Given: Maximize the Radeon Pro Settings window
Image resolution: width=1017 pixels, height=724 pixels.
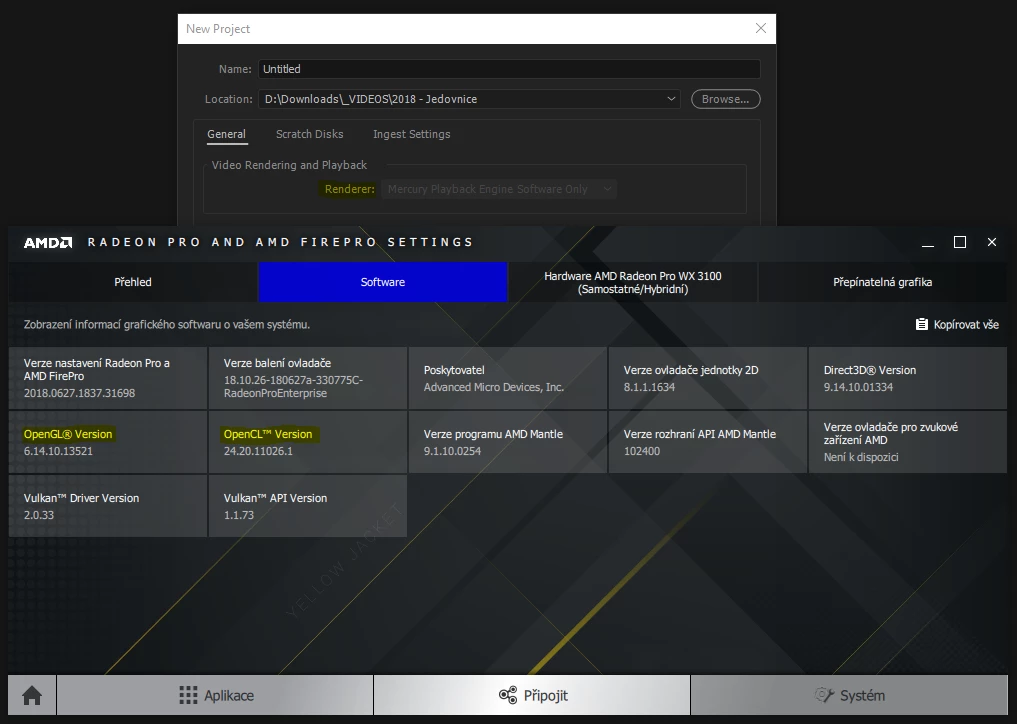Looking at the screenshot, I should point(960,243).
